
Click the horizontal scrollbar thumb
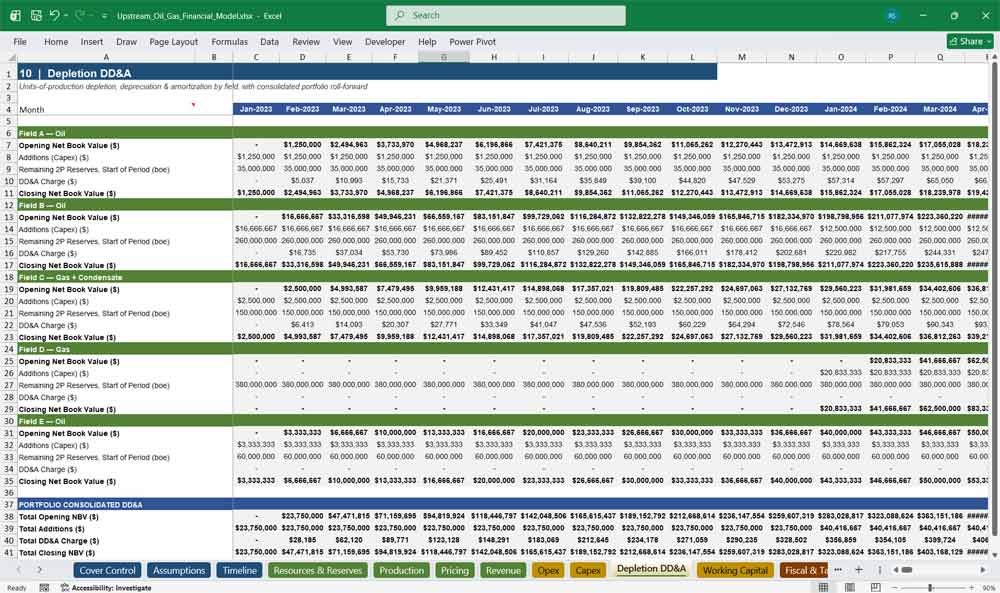(x=906, y=570)
